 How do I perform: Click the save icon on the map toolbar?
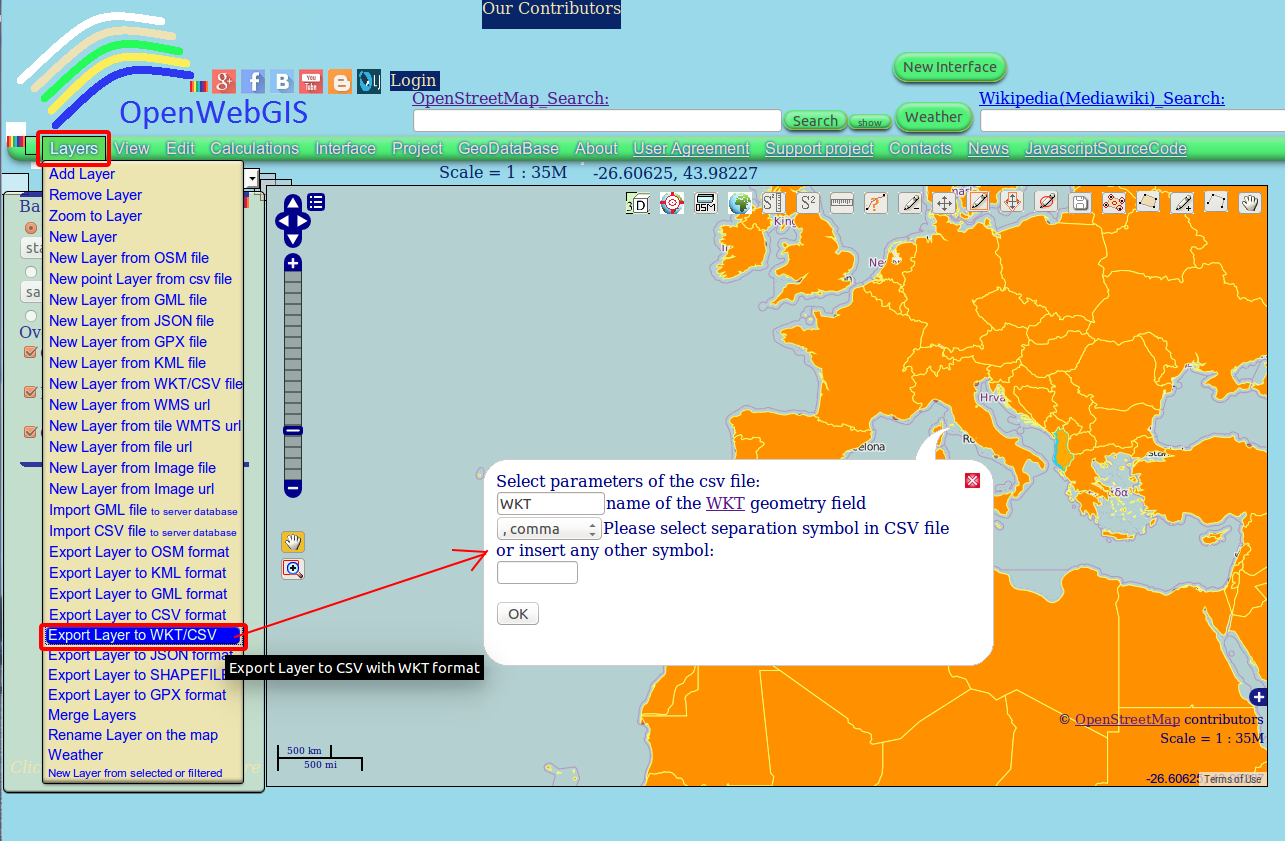[1080, 203]
